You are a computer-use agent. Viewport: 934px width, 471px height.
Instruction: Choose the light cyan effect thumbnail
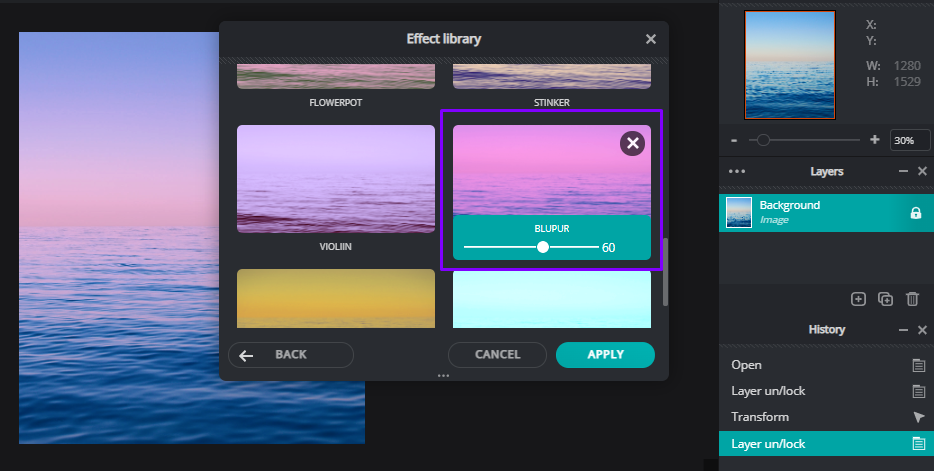(552, 300)
